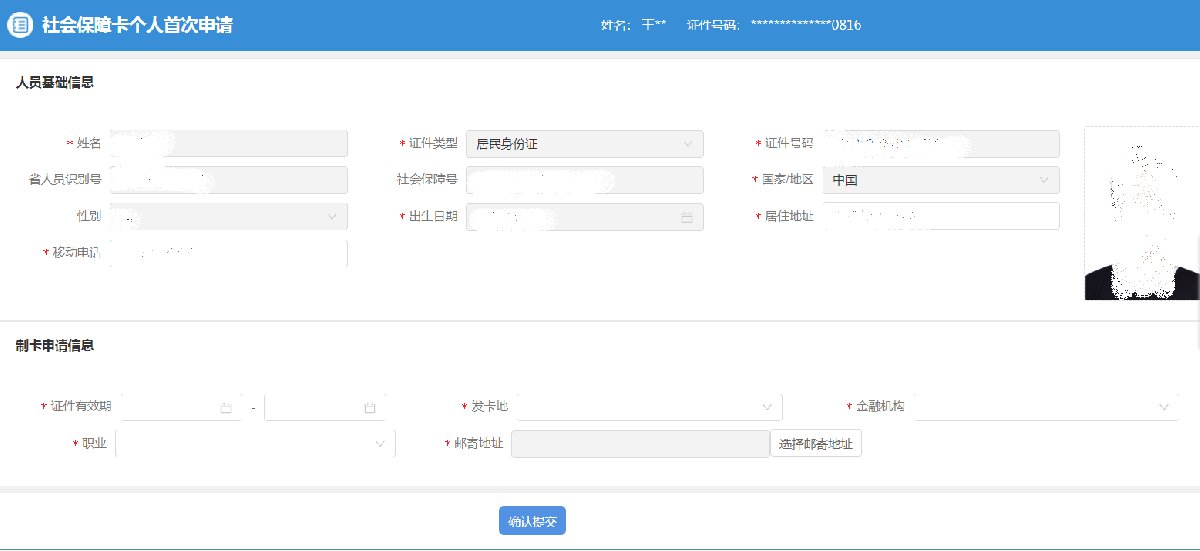Open calendar for certificate validity start date

[x=225, y=408]
